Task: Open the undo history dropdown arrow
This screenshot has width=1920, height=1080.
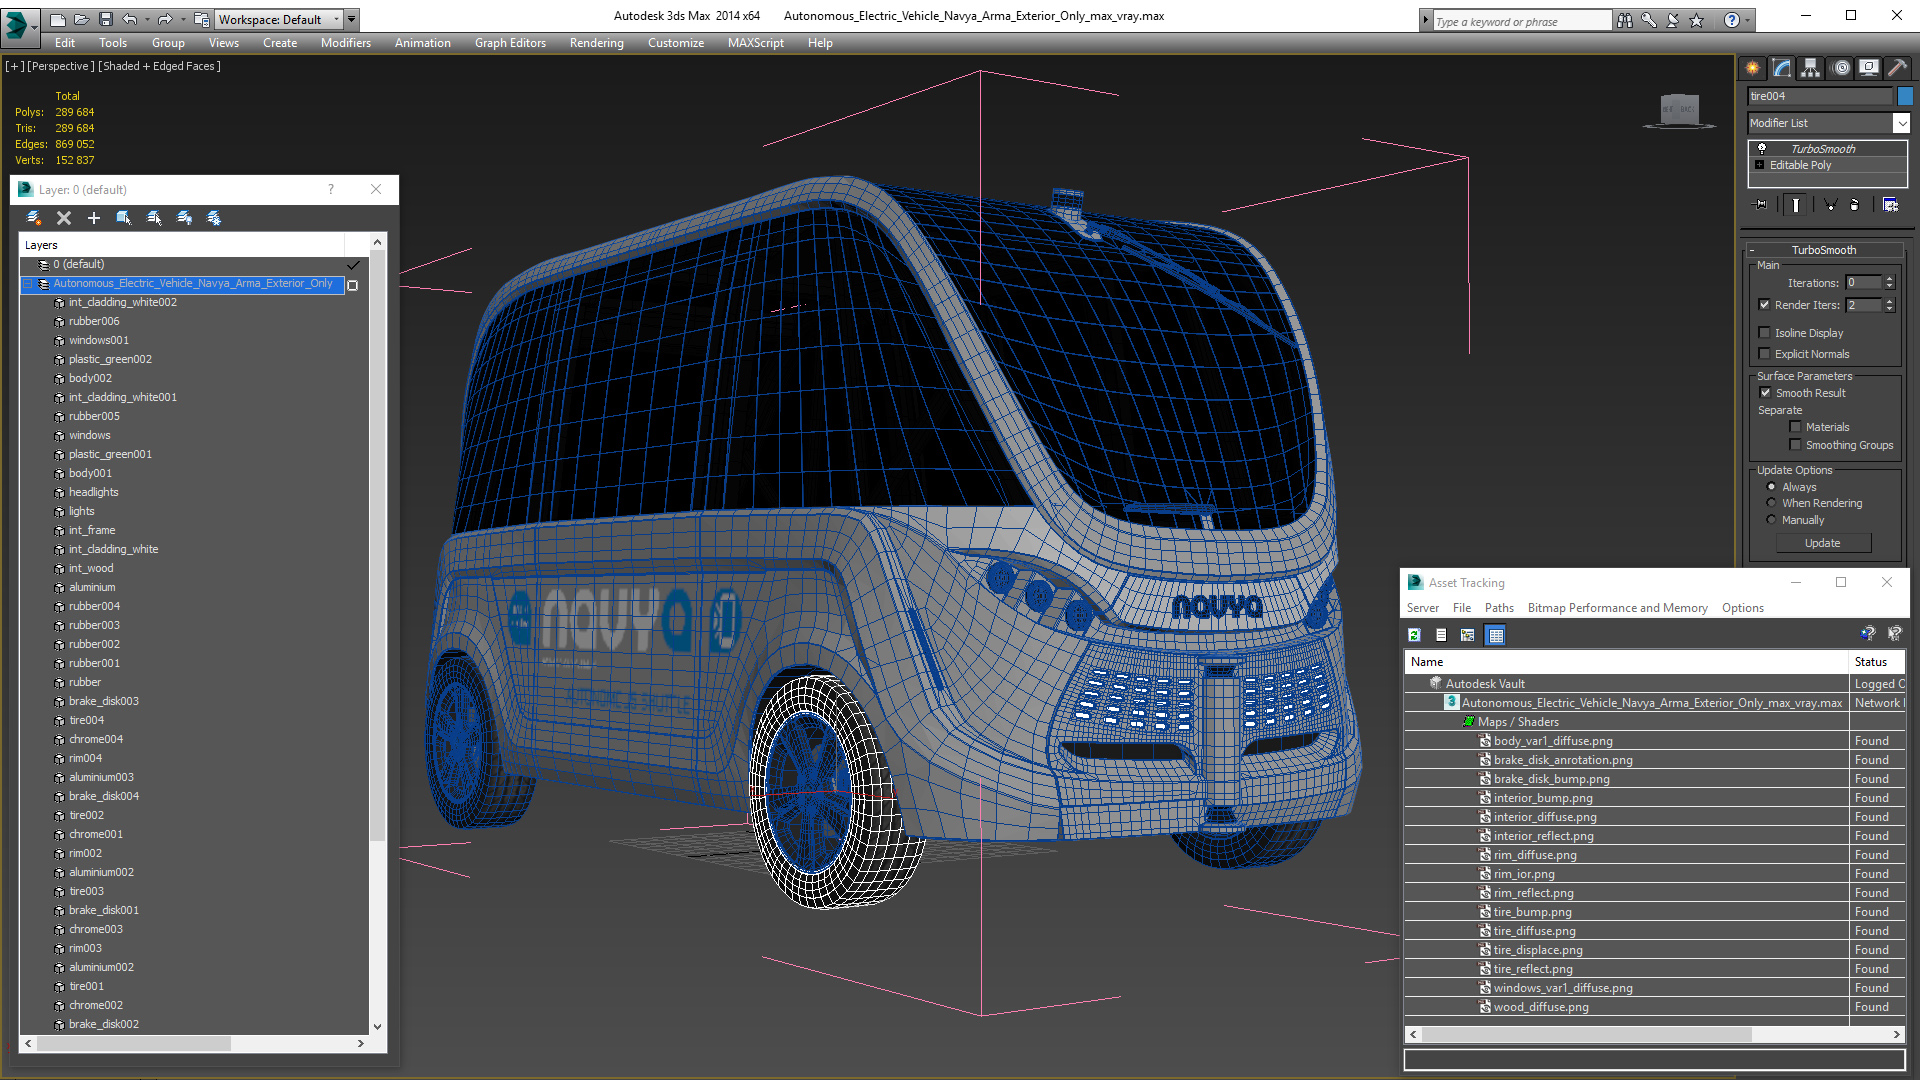Action: [147, 19]
